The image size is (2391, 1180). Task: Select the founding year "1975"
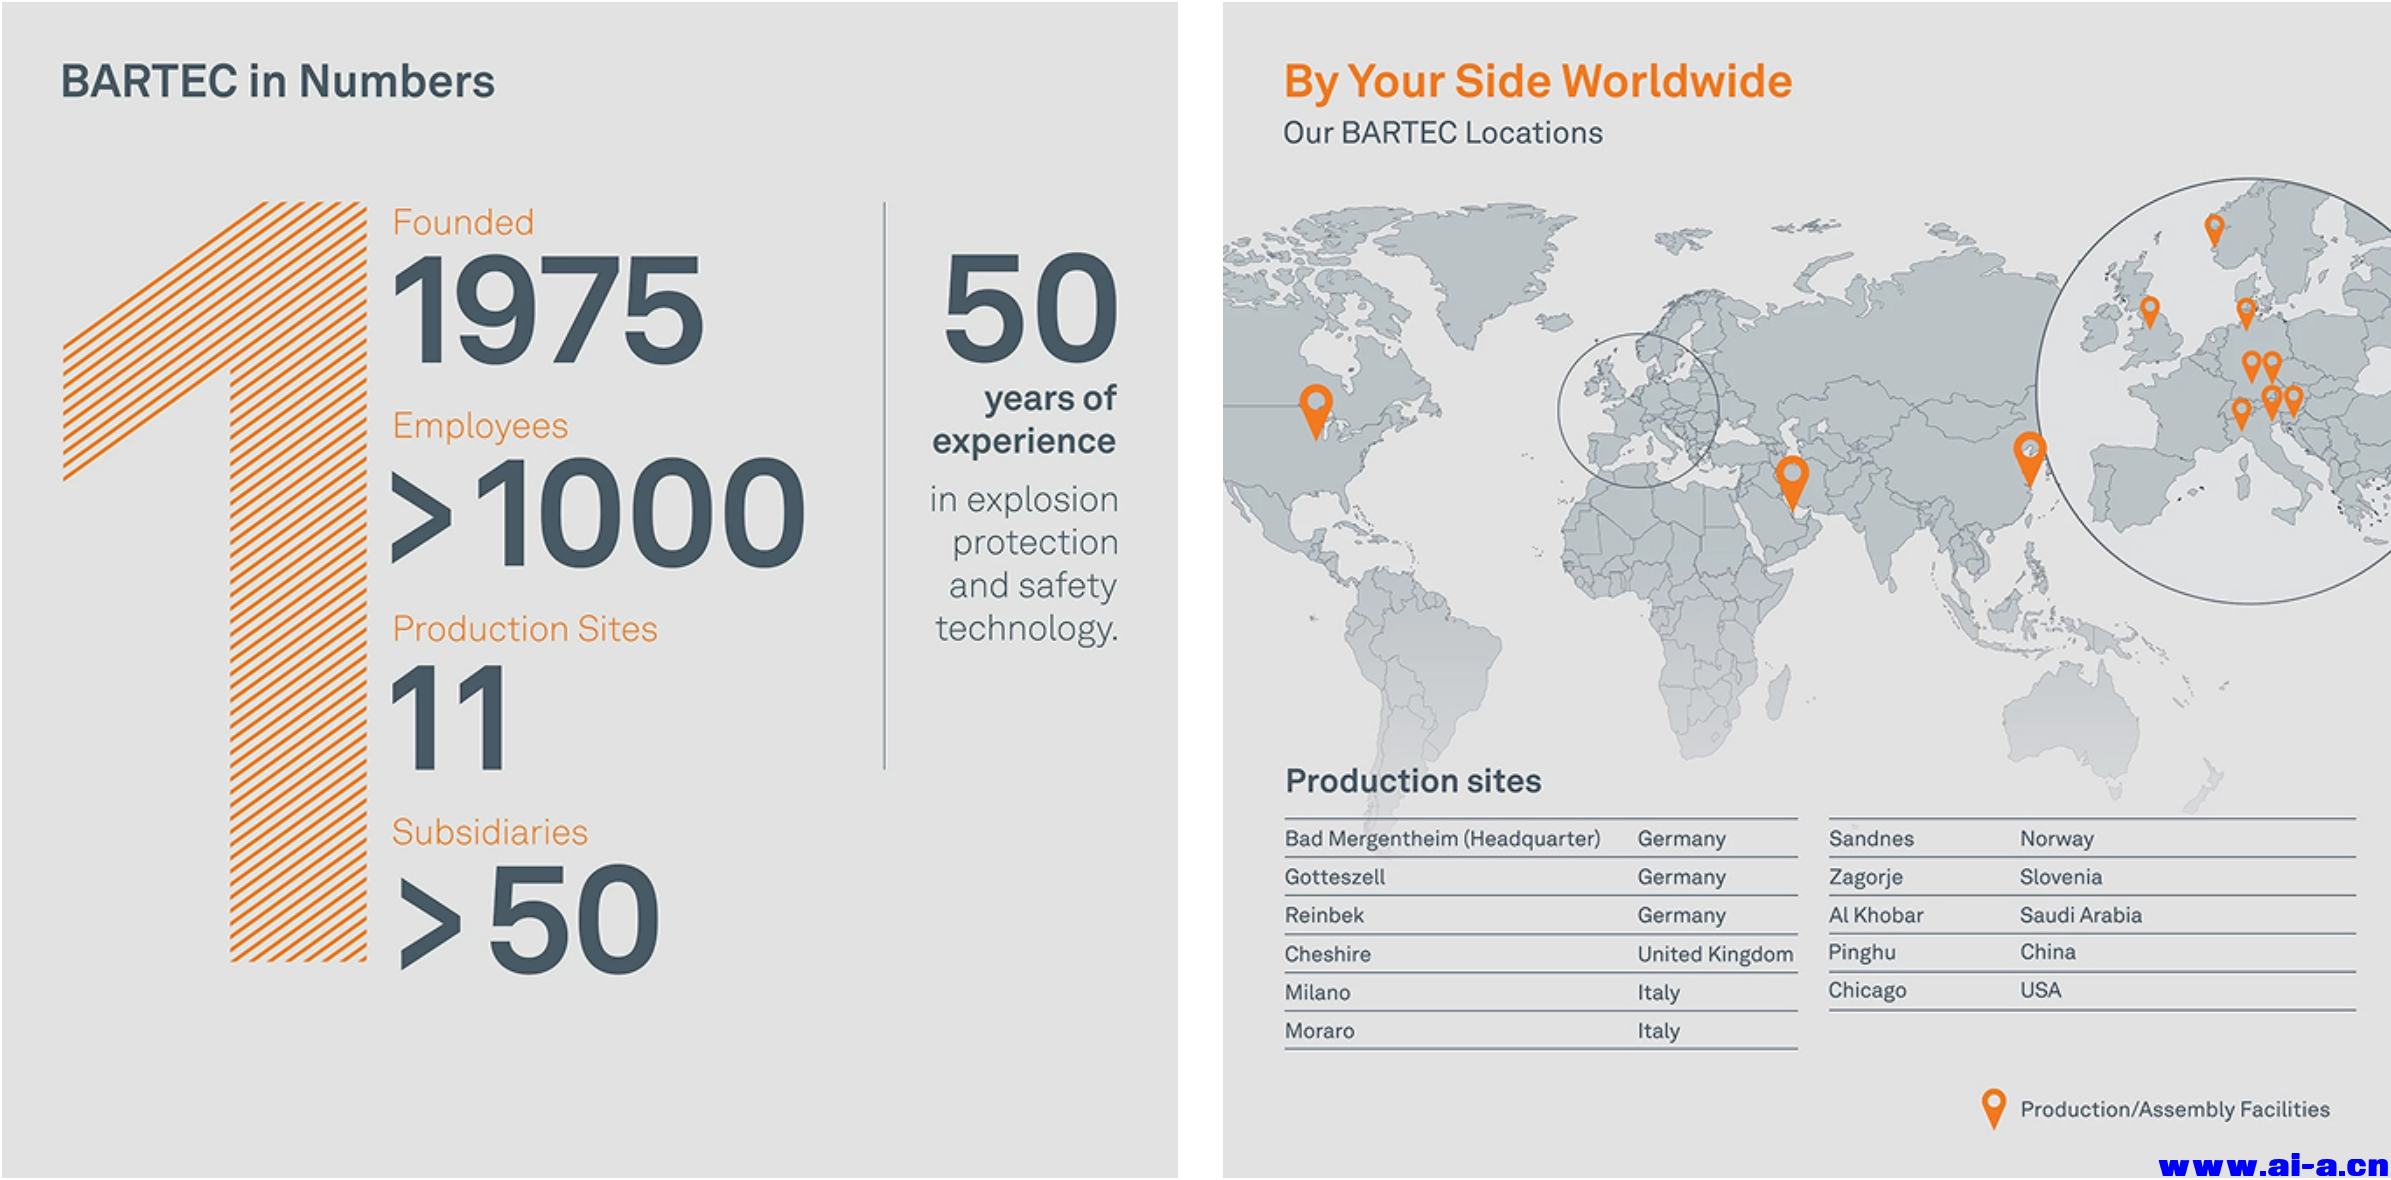(549, 309)
